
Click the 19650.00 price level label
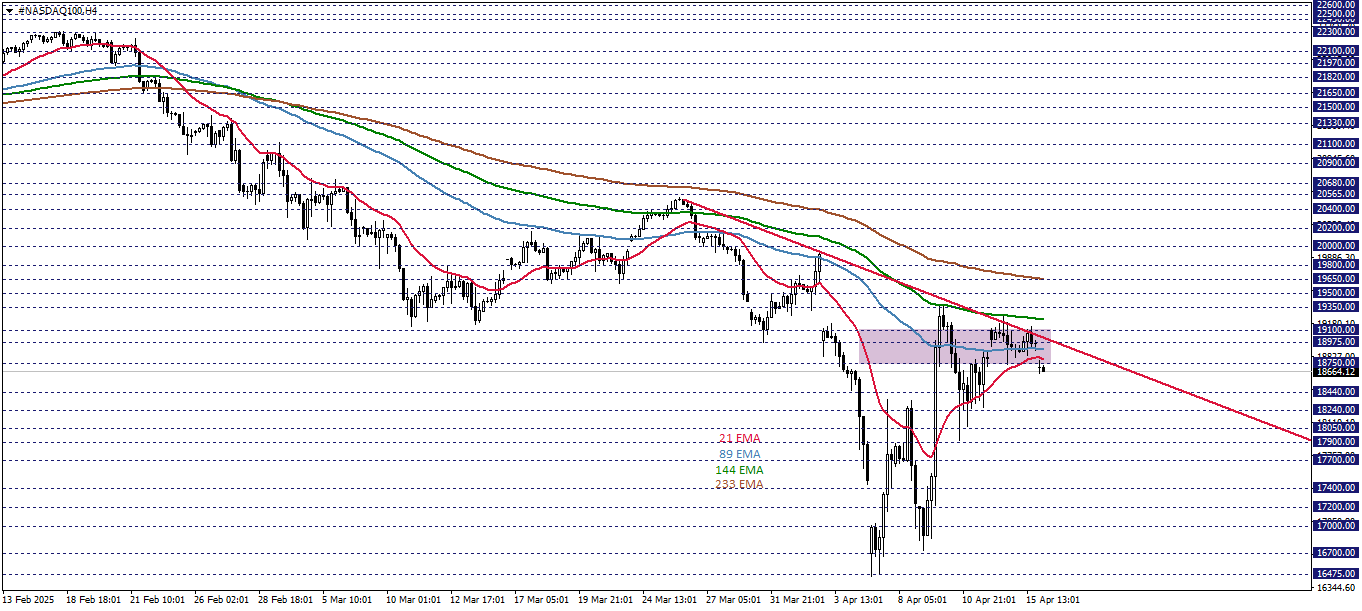[x=1336, y=279]
